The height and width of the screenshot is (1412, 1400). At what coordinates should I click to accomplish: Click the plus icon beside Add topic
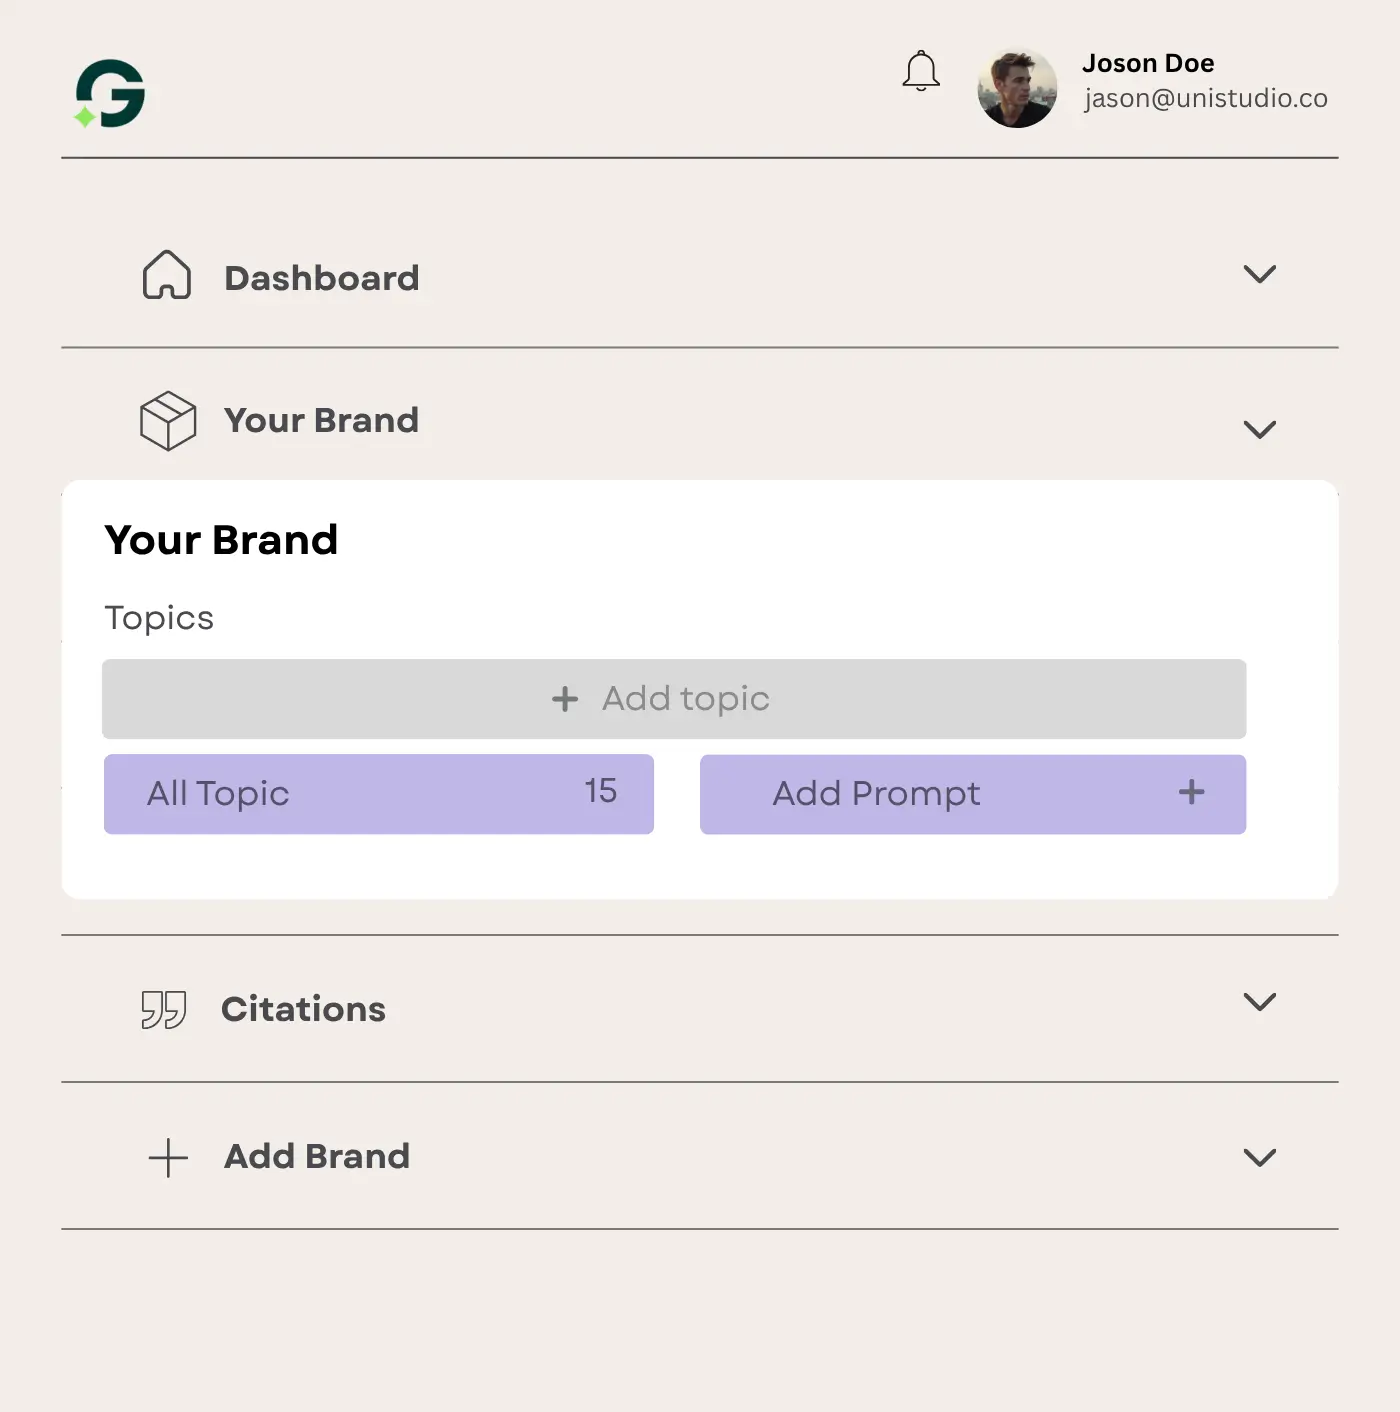(565, 699)
